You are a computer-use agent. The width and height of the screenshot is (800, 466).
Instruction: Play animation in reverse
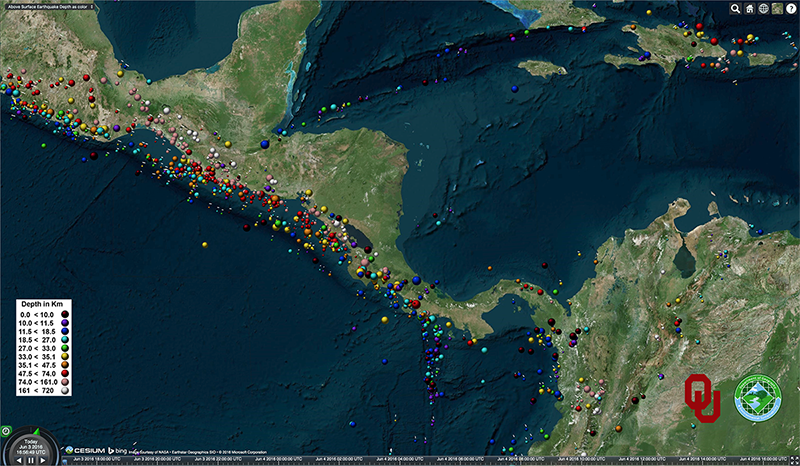pos(19,460)
